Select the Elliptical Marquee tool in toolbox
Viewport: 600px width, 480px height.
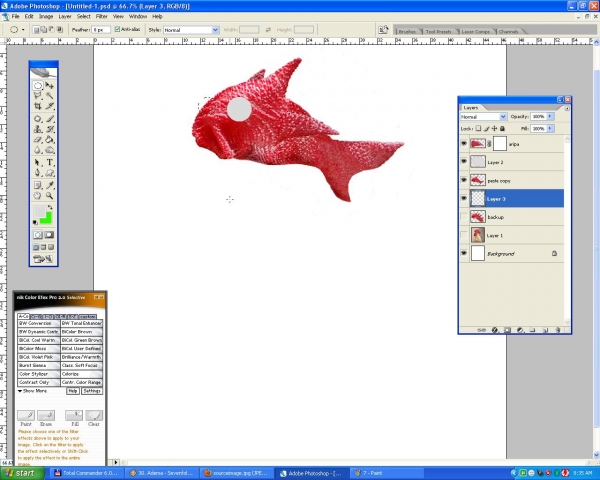tap(38, 85)
